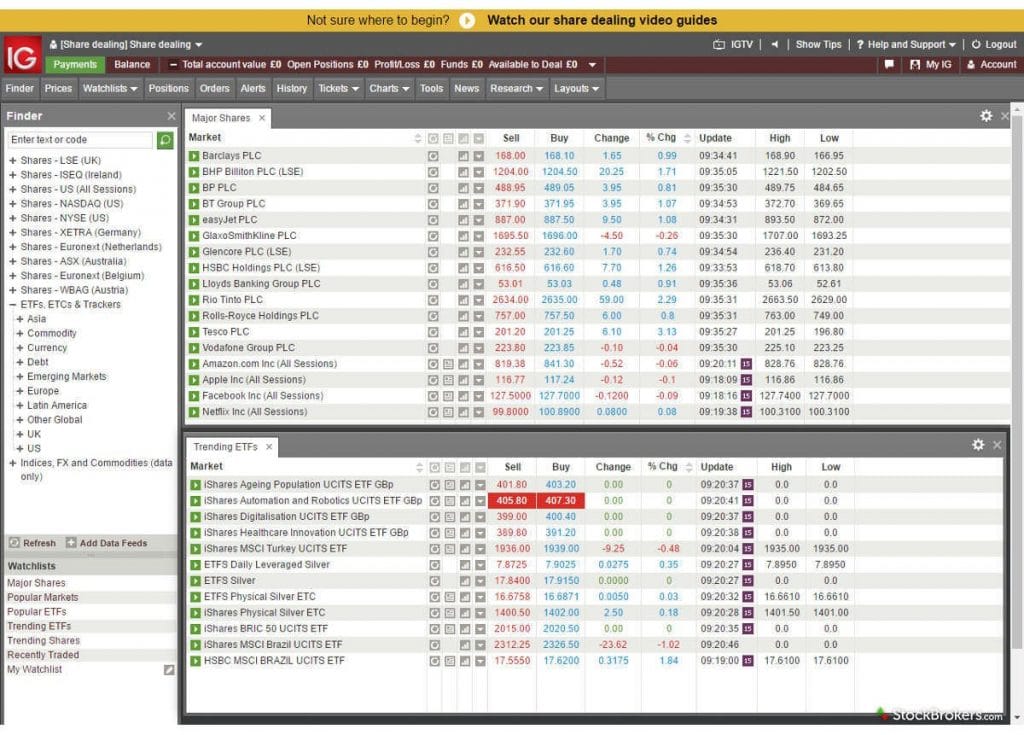Click green deal arrow beside Tesco PLC
This screenshot has height=735, width=1024.
(194, 332)
